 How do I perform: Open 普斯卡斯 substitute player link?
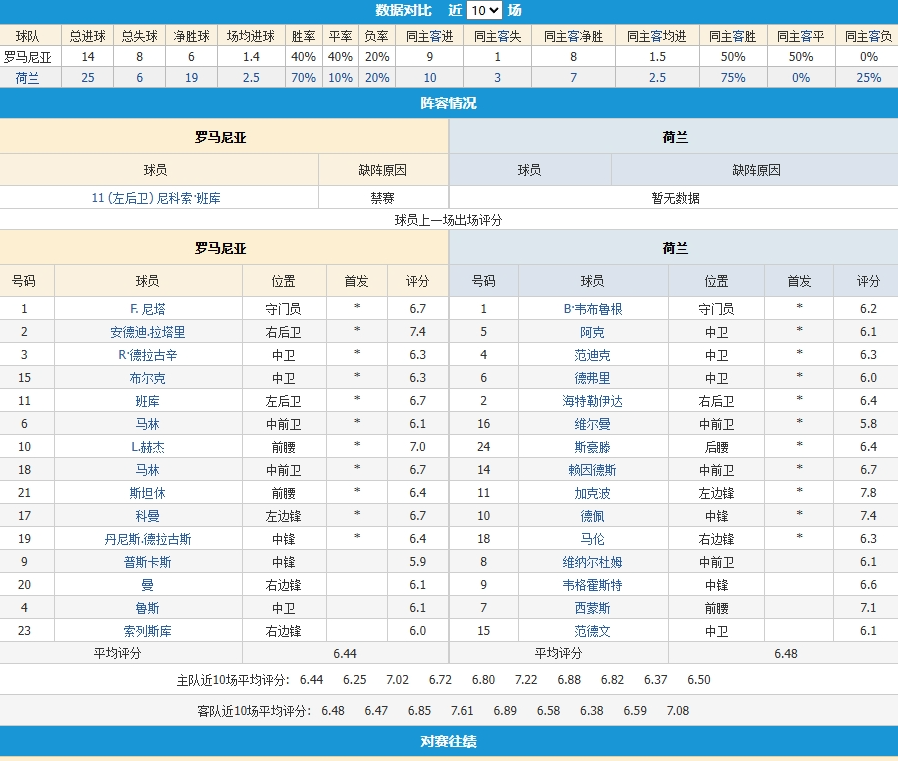[147, 562]
